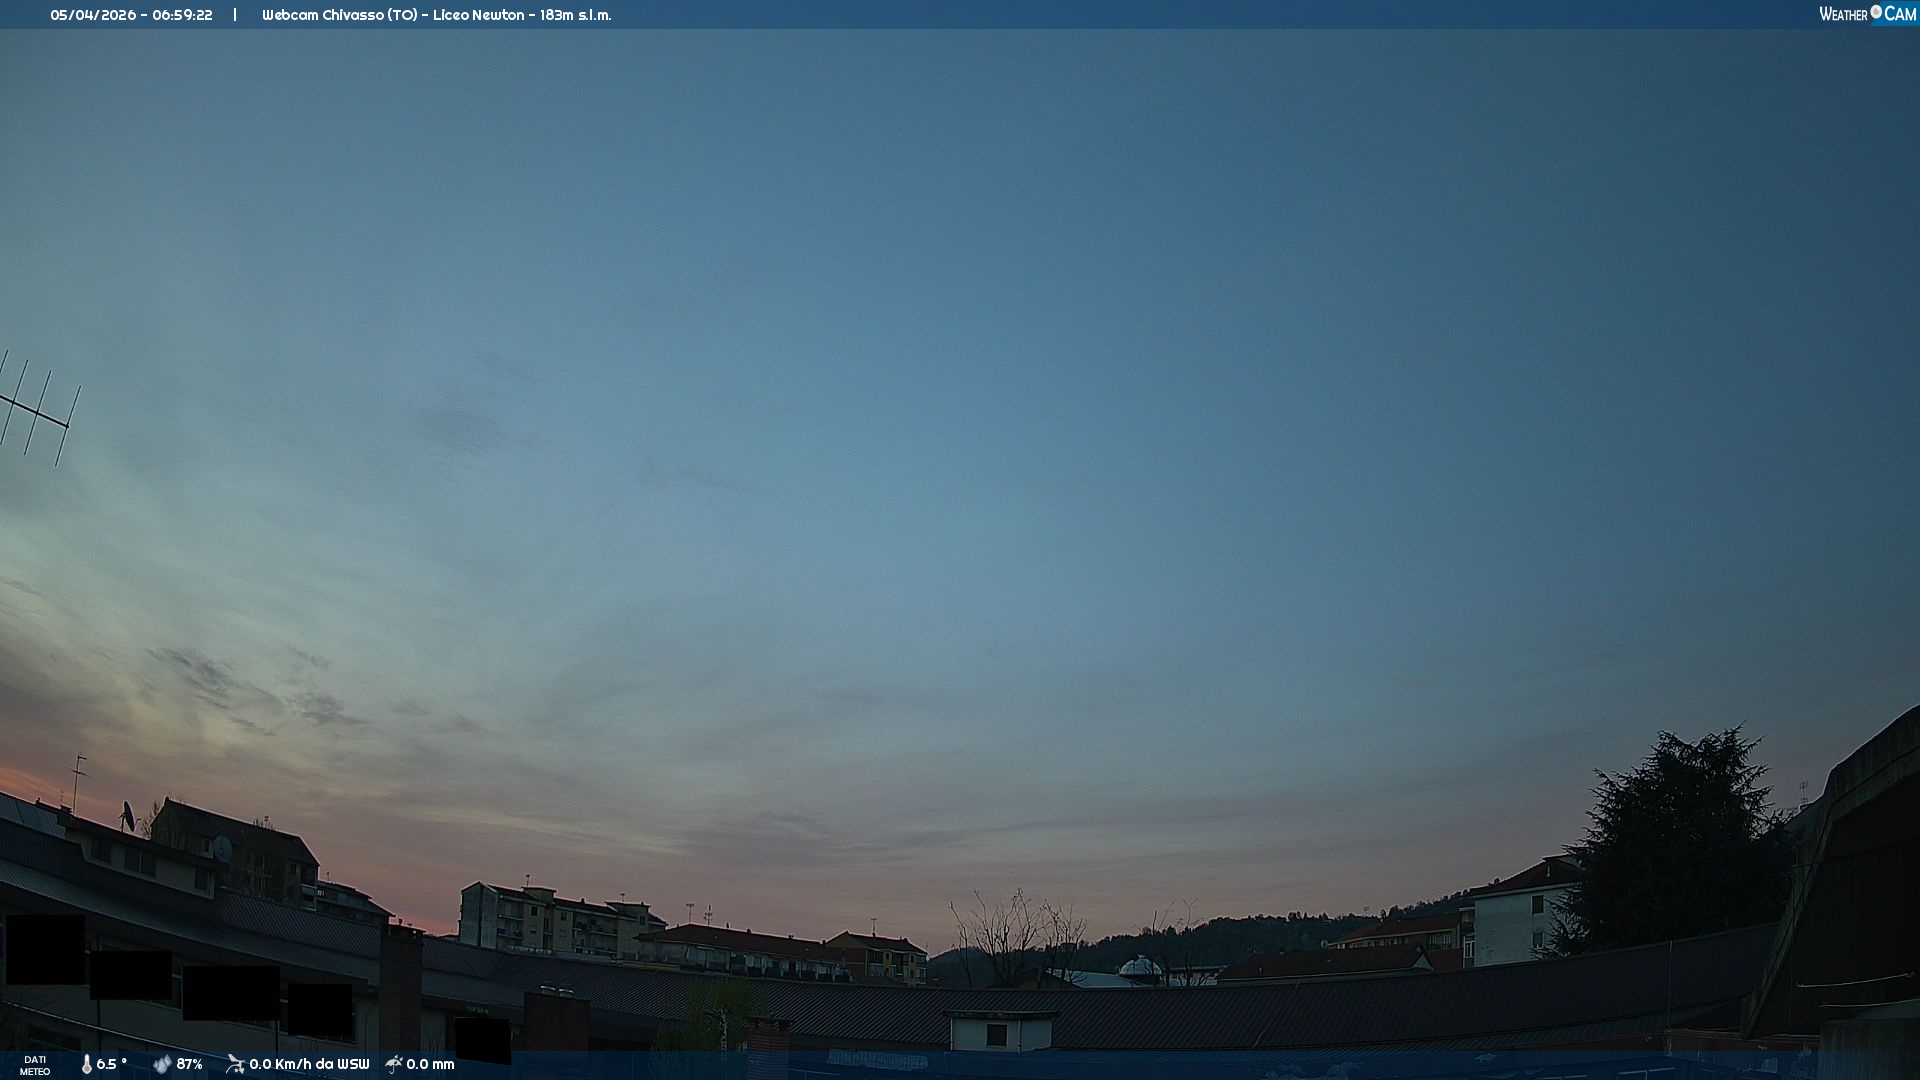Click the 0.0 mm rainfall value

click(x=430, y=1064)
